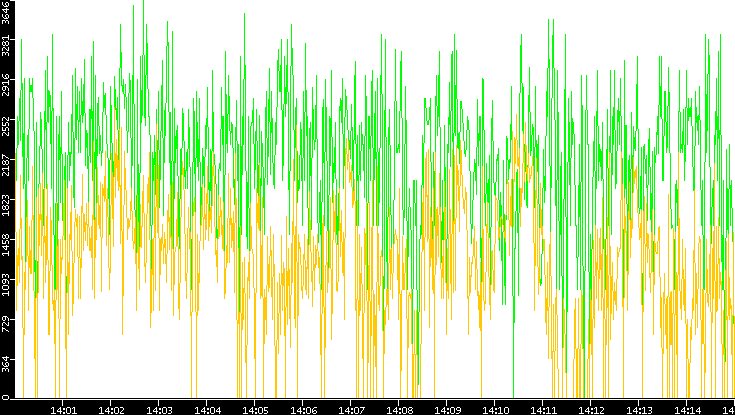
Task: Click the 14:14 time axis label
Action: [687, 410]
